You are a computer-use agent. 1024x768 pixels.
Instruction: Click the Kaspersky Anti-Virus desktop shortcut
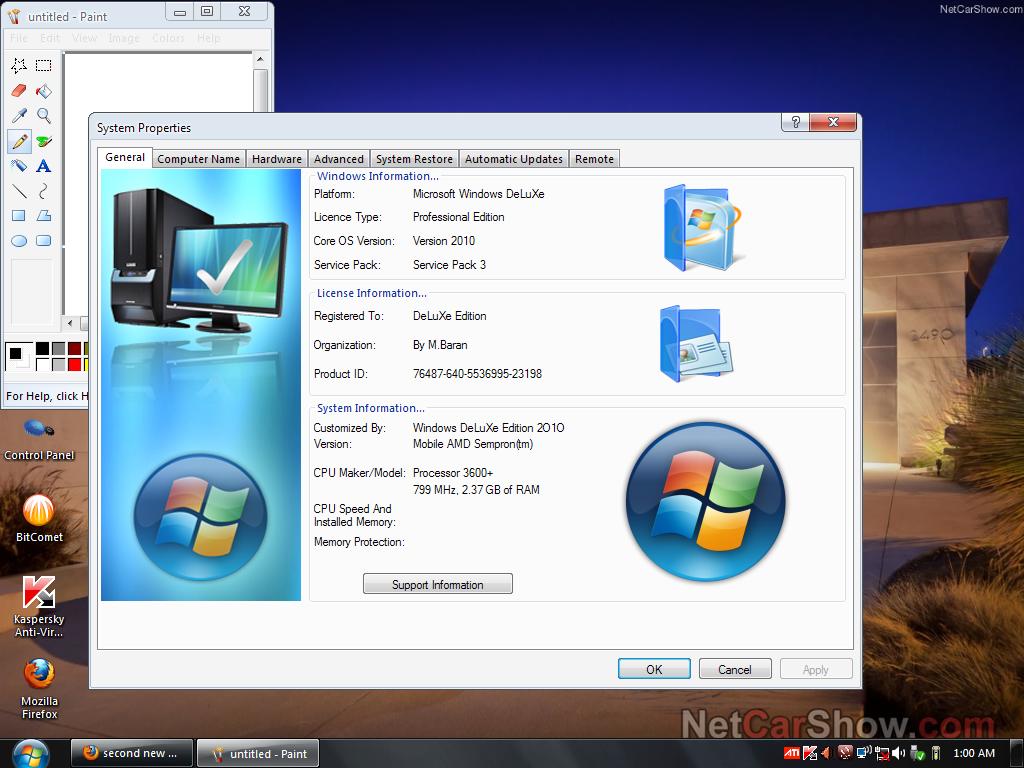tap(39, 593)
